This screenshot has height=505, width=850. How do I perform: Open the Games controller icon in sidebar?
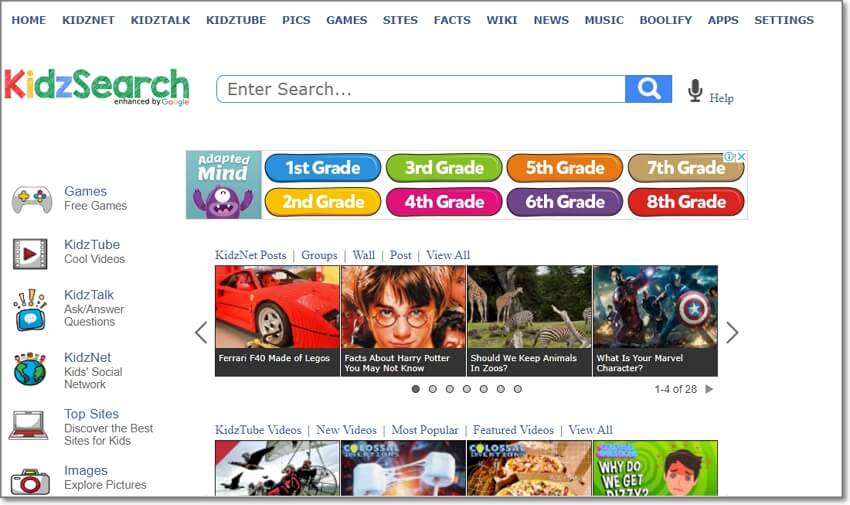click(x=31, y=199)
